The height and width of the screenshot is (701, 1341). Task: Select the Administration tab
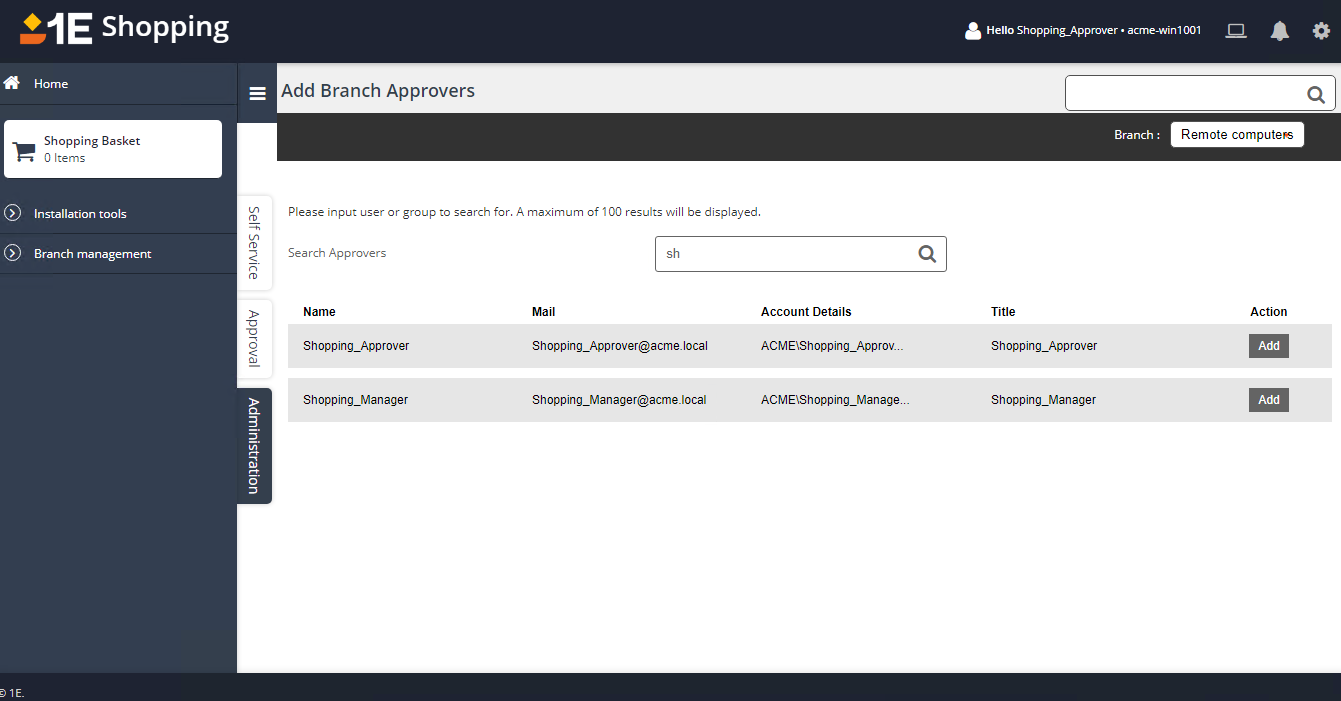point(254,446)
